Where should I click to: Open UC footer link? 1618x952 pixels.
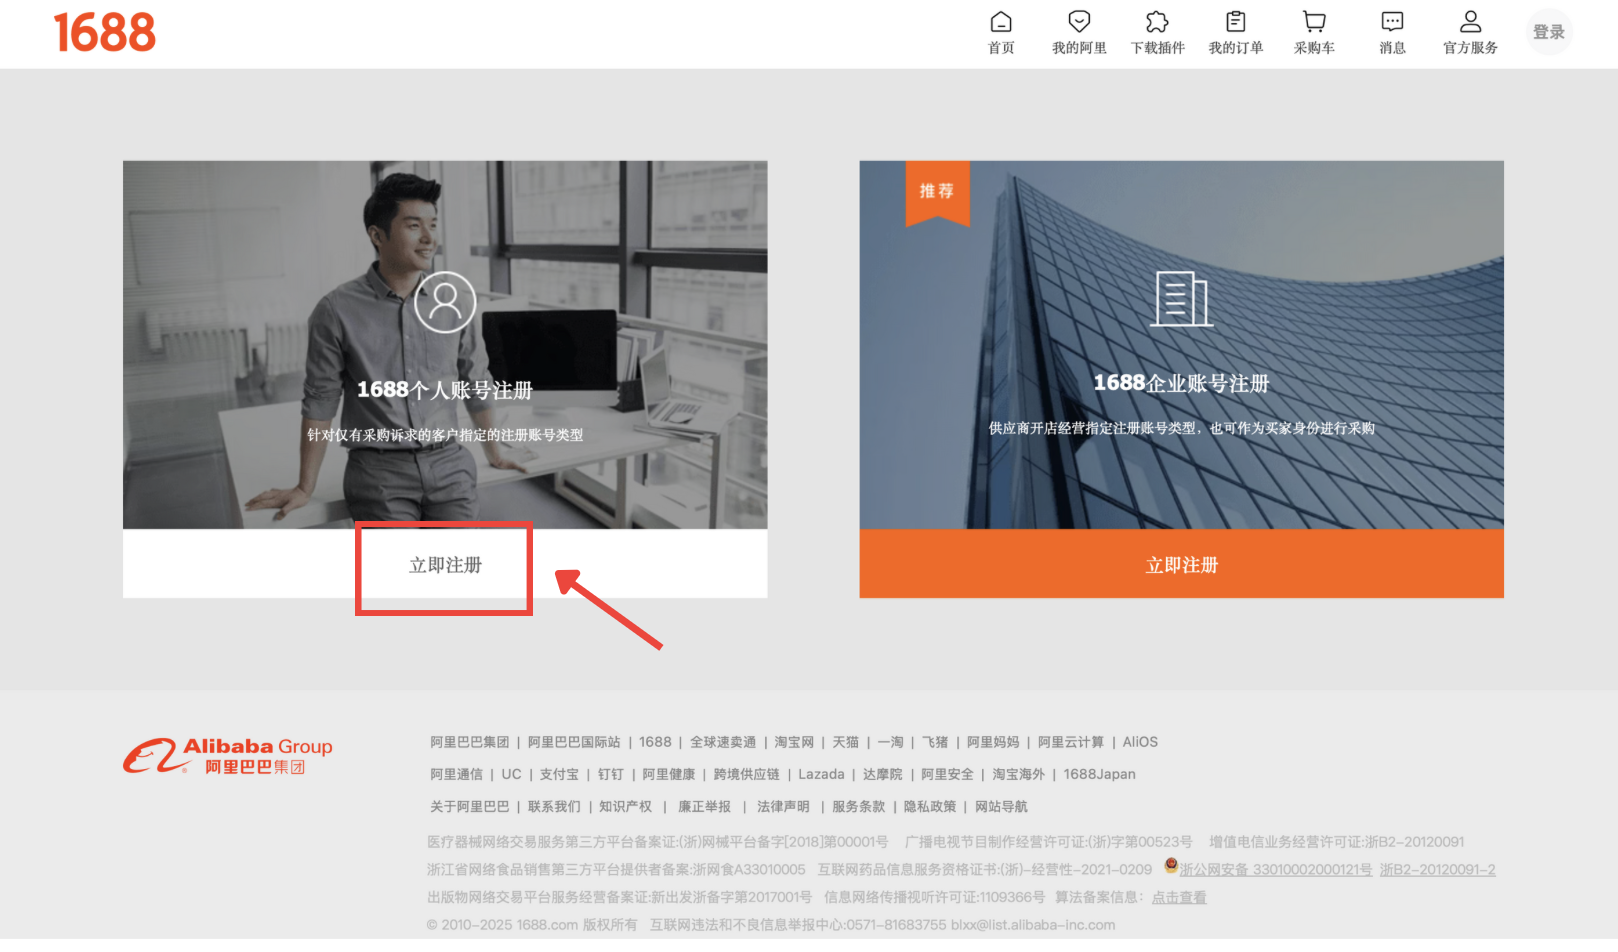pos(511,774)
